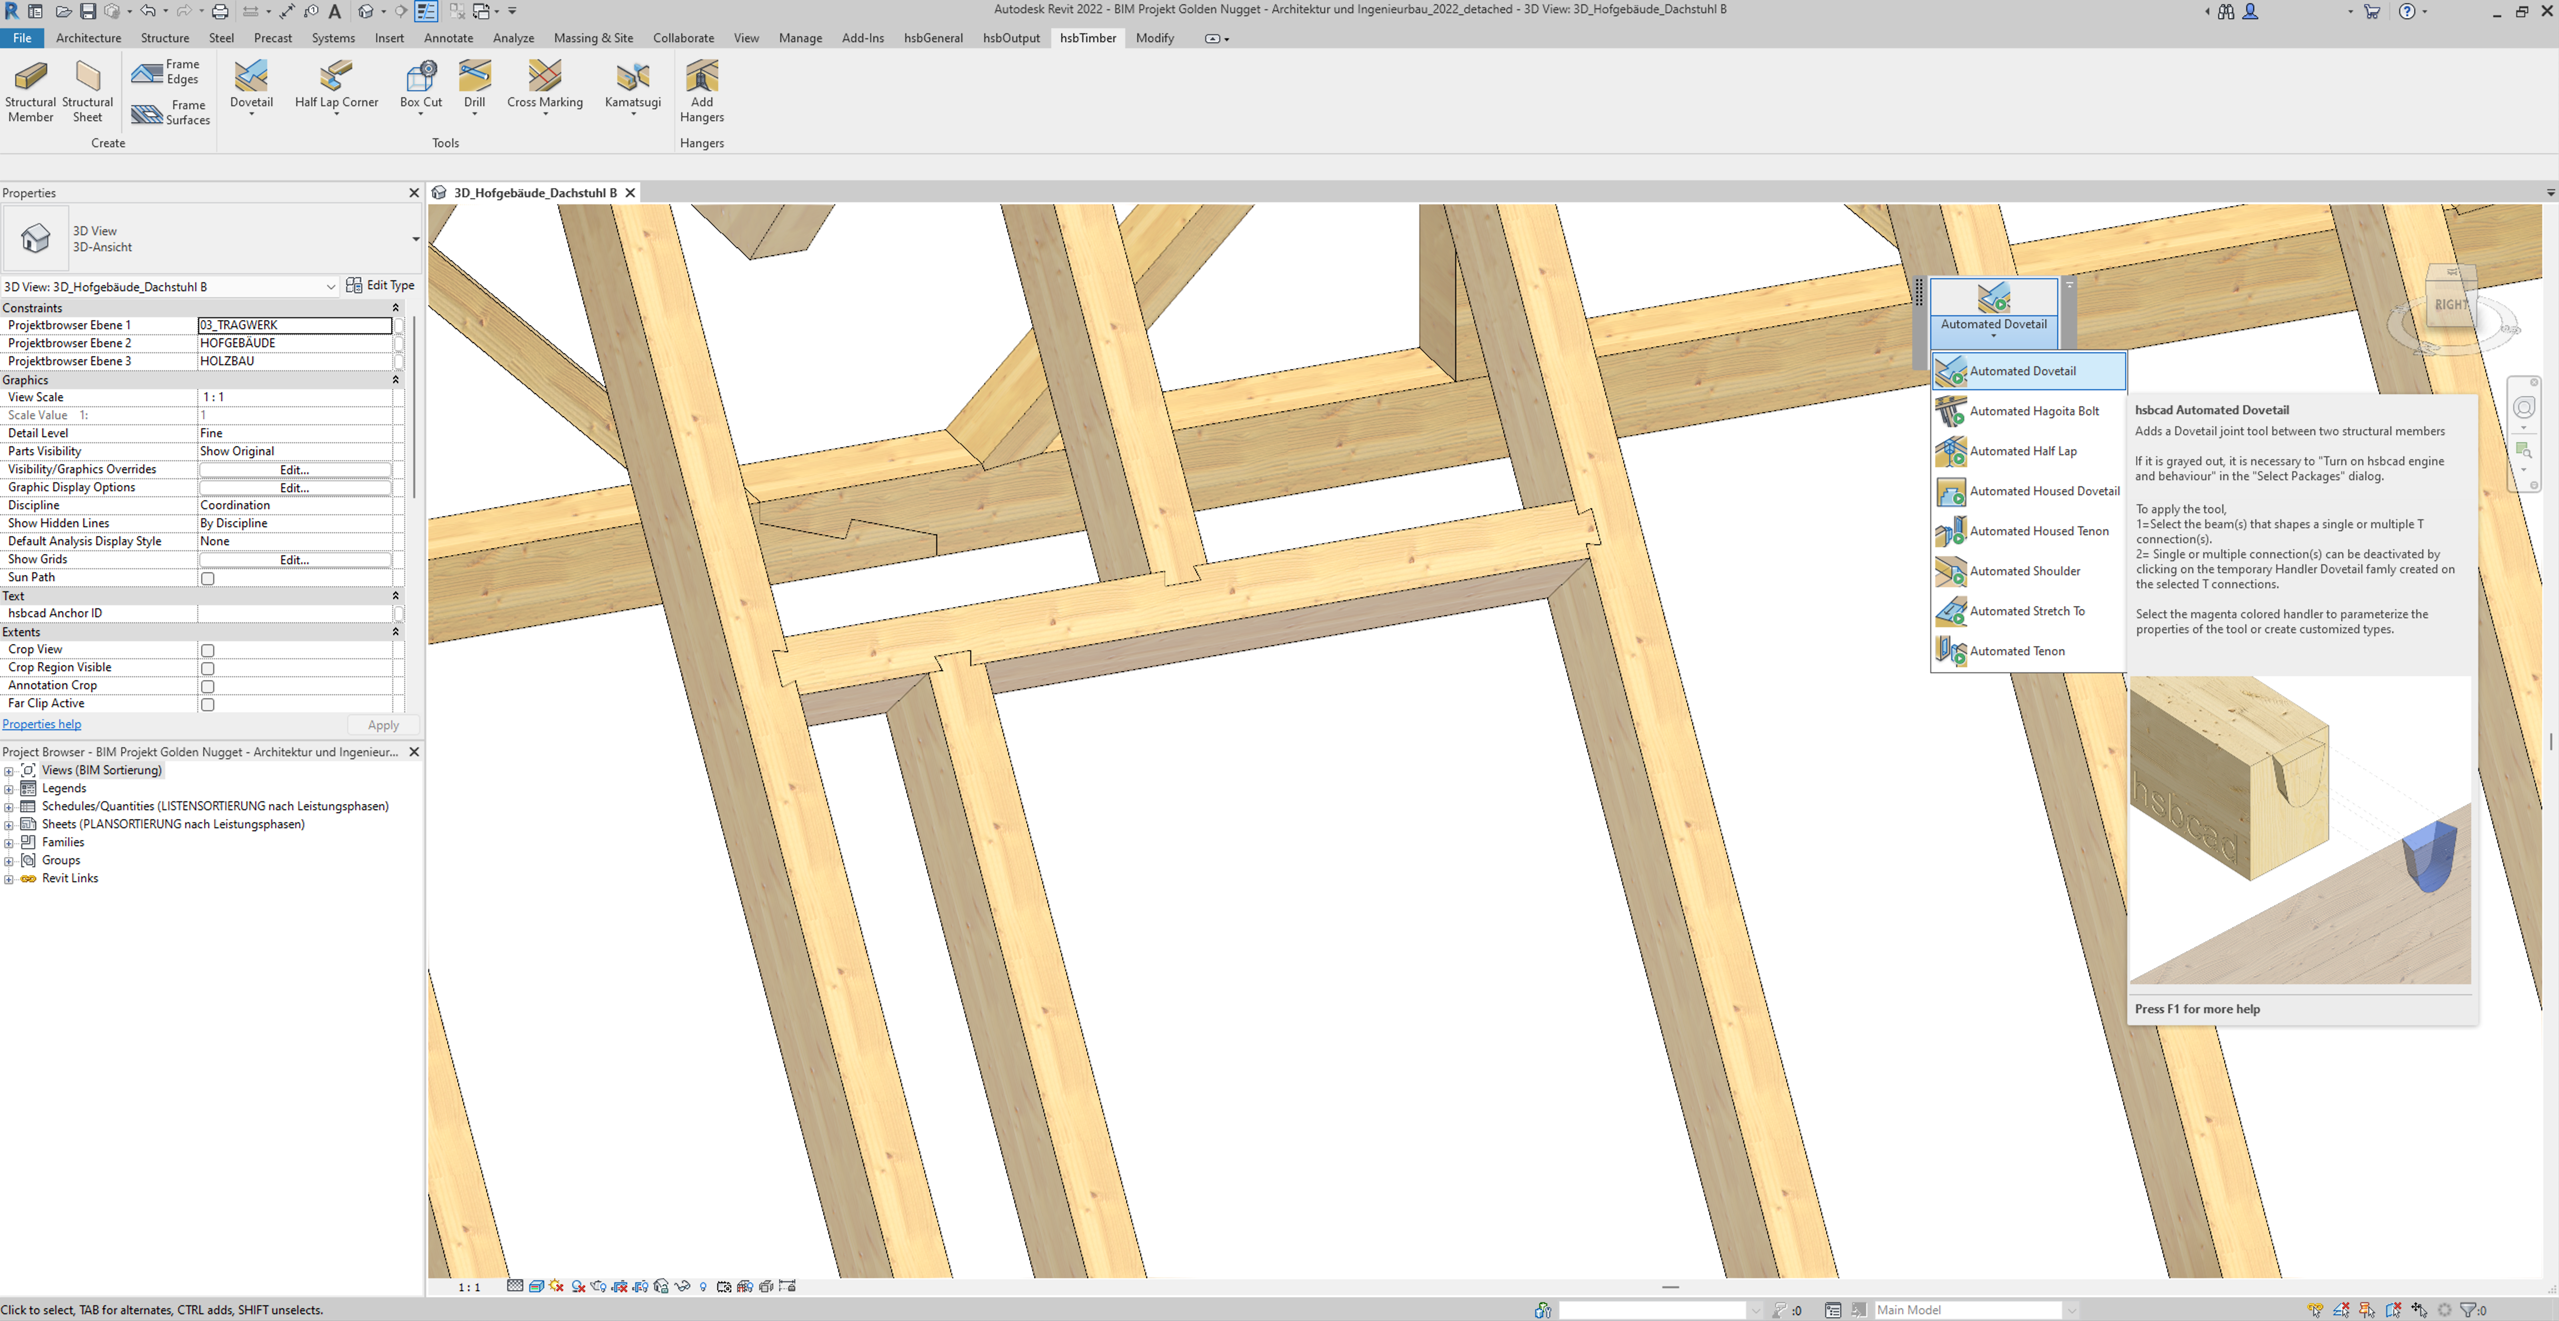Collapse the Graphics properties section
This screenshot has height=1321, width=2559.
click(395, 380)
